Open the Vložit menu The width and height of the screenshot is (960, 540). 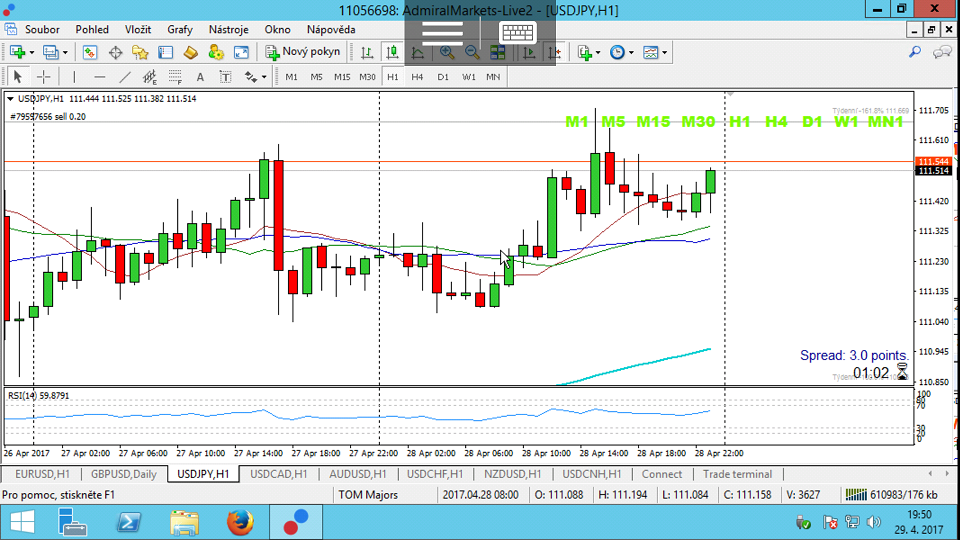138,29
